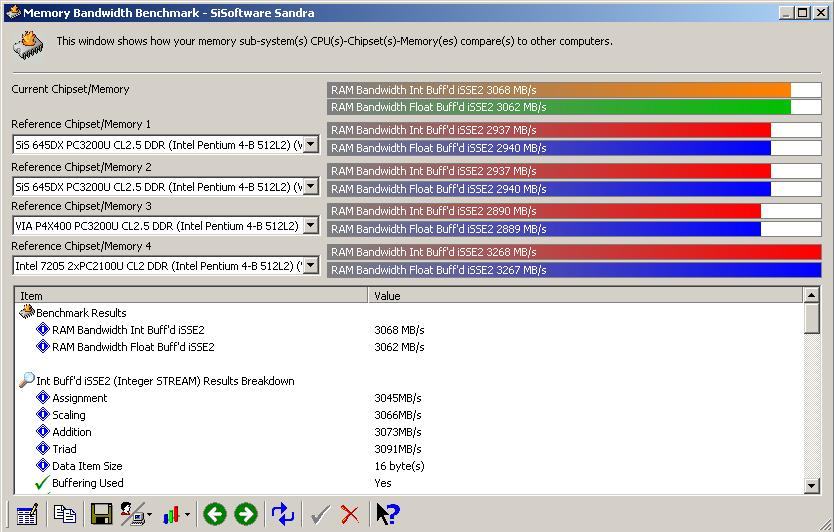Click the red Int 2890 MB/s reference bar
Image resolution: width=834 pixels, height=532 pixels.
click(x=544, y=211)
